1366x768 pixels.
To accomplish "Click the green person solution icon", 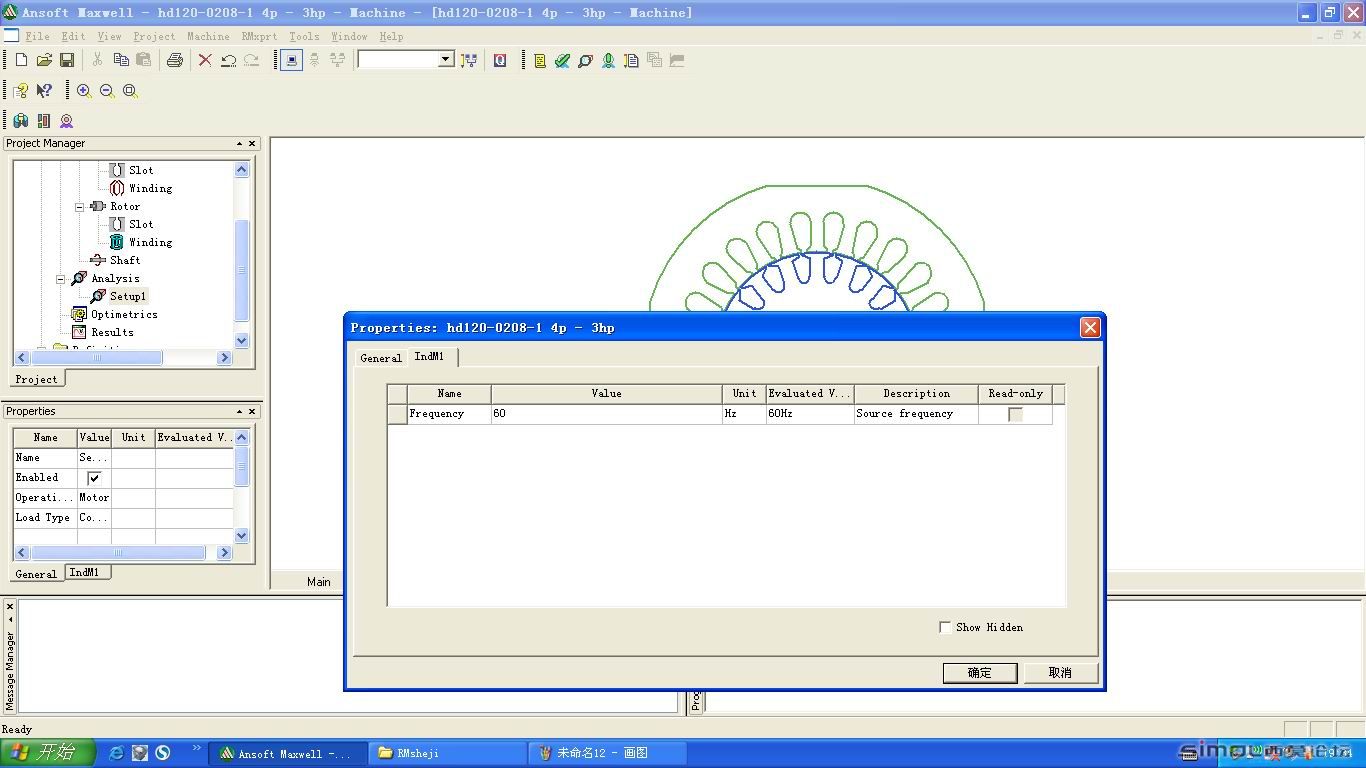I will (608, 60).
